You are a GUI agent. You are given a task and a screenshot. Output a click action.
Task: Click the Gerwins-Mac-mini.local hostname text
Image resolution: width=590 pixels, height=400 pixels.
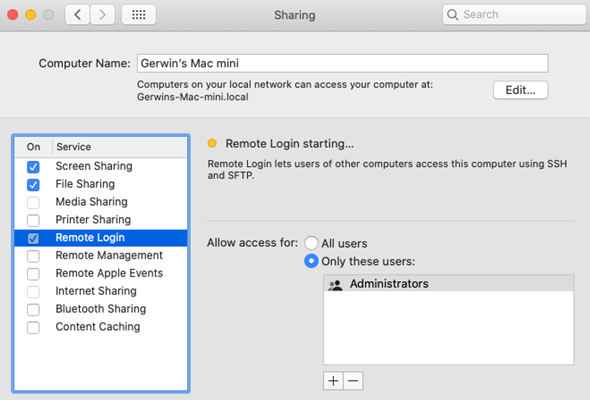192,97
